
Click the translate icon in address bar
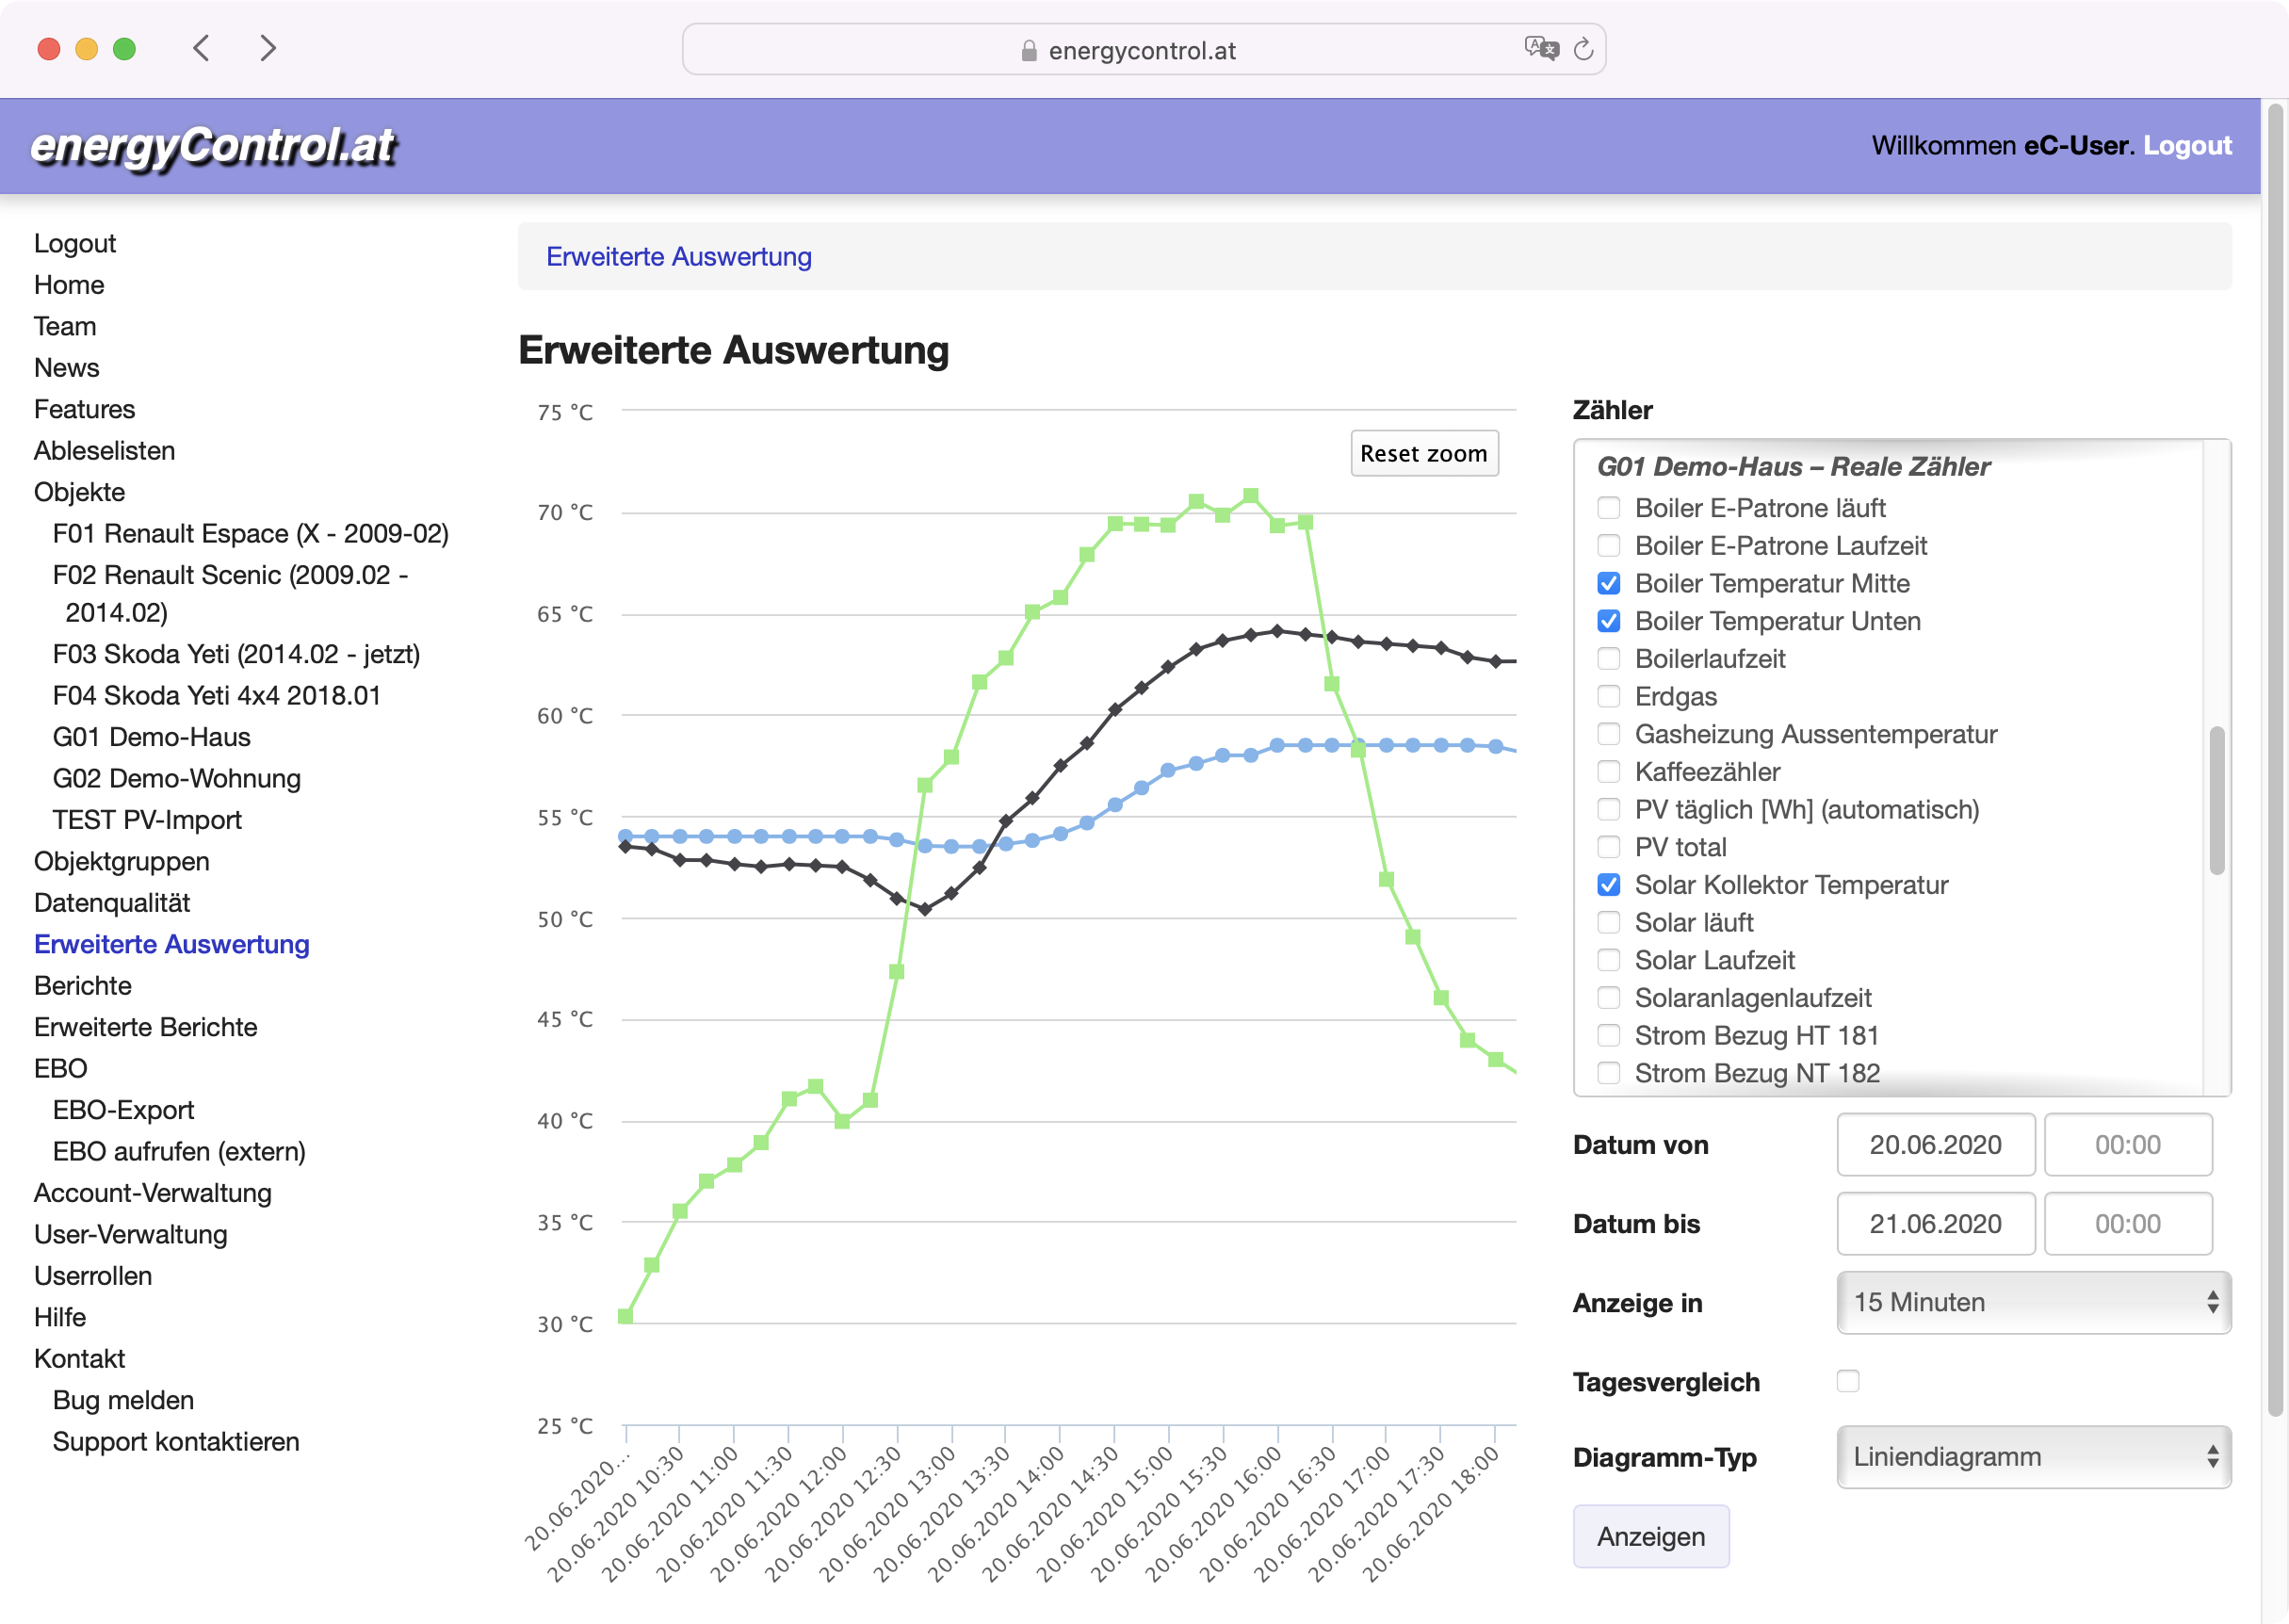[1540, 48]
